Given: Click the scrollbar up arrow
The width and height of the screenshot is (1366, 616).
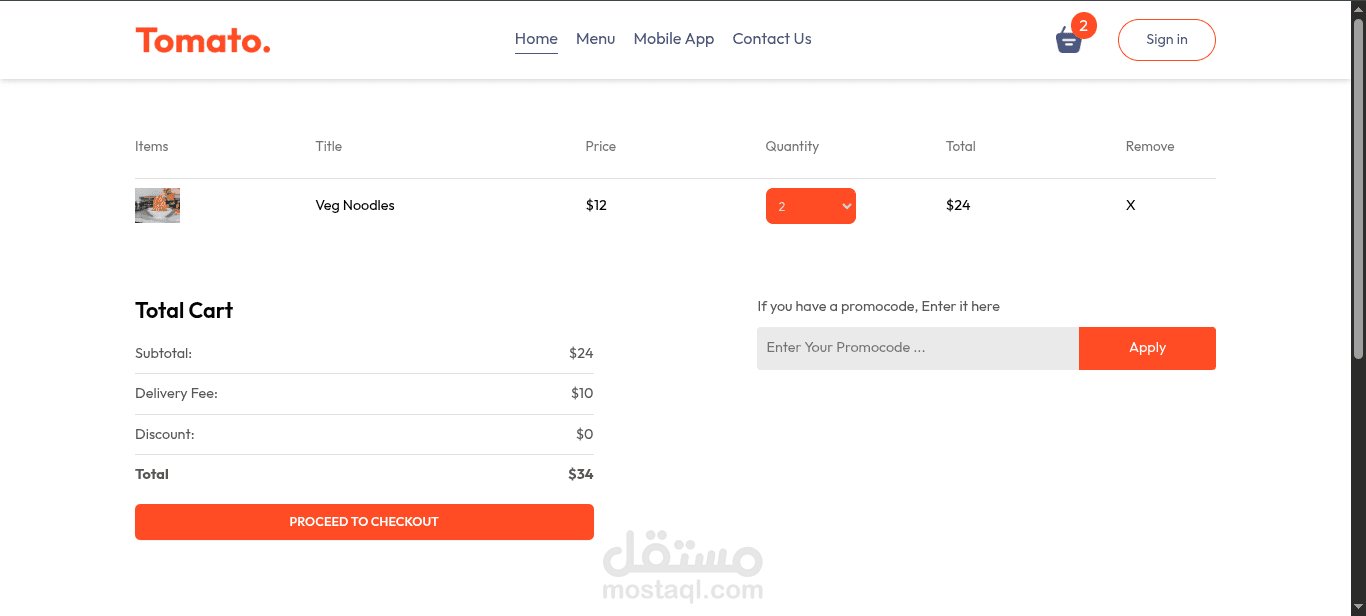Looking at the screenshot, I should pyautogui.click(x=1358, y=8).
